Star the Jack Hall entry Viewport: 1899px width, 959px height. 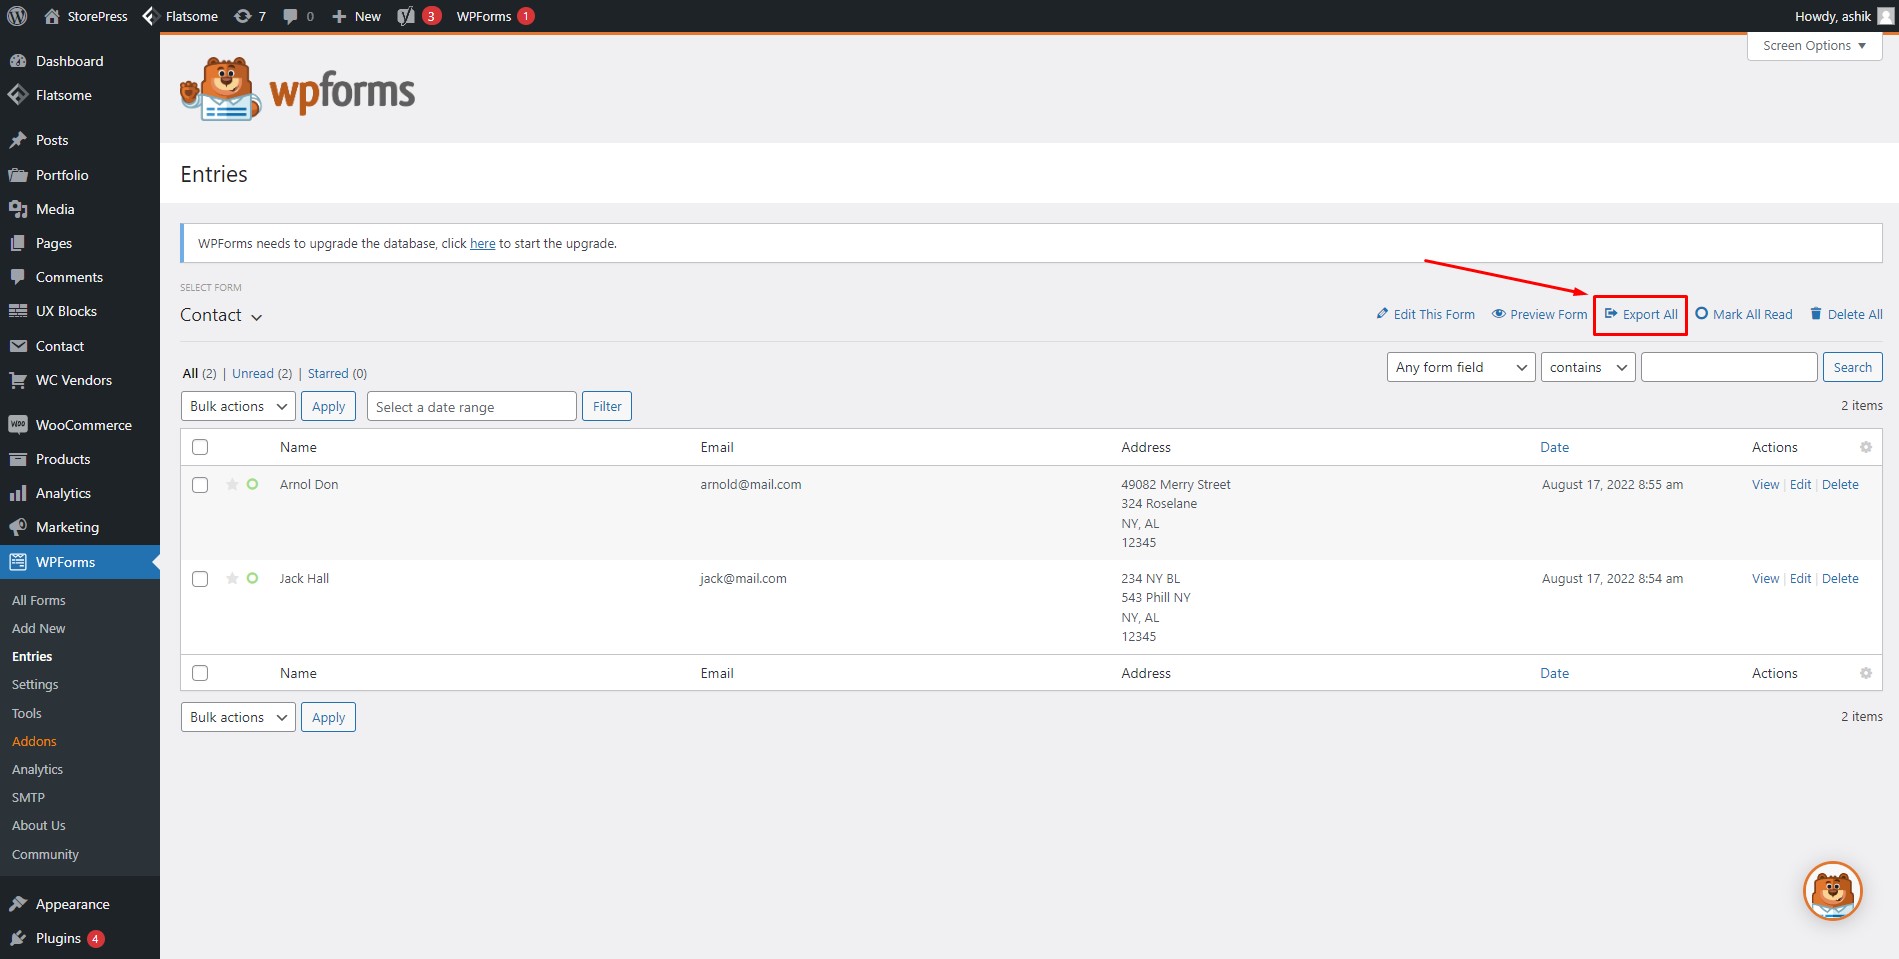[232, 578]
